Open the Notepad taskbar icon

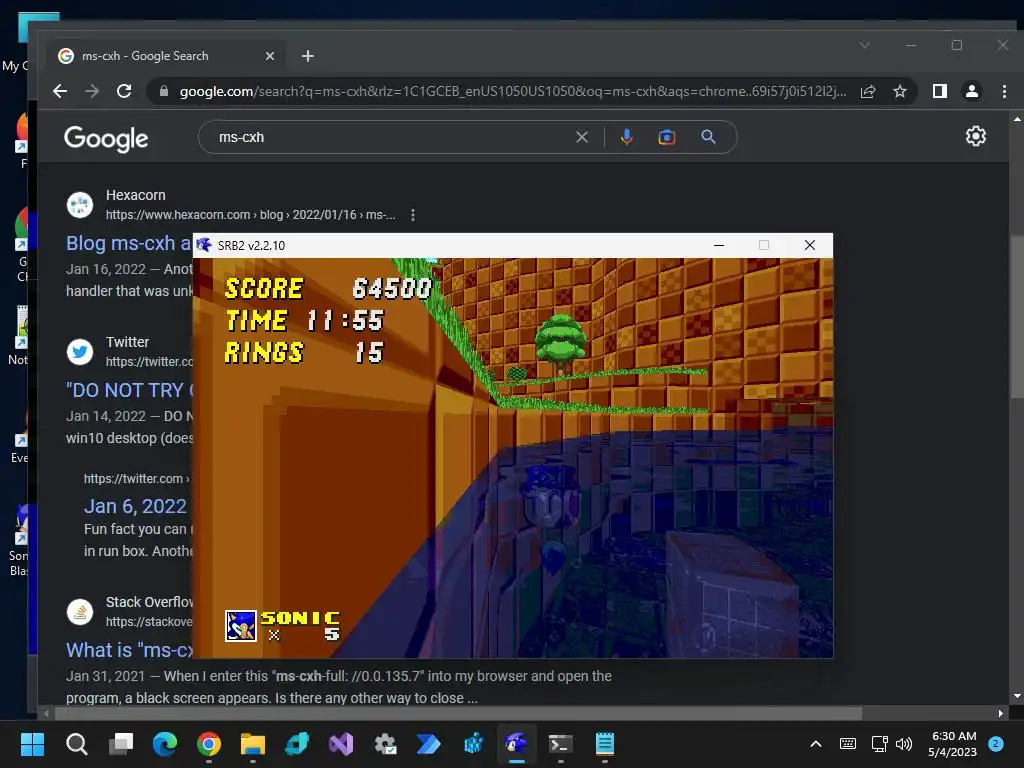coord(605,744)
